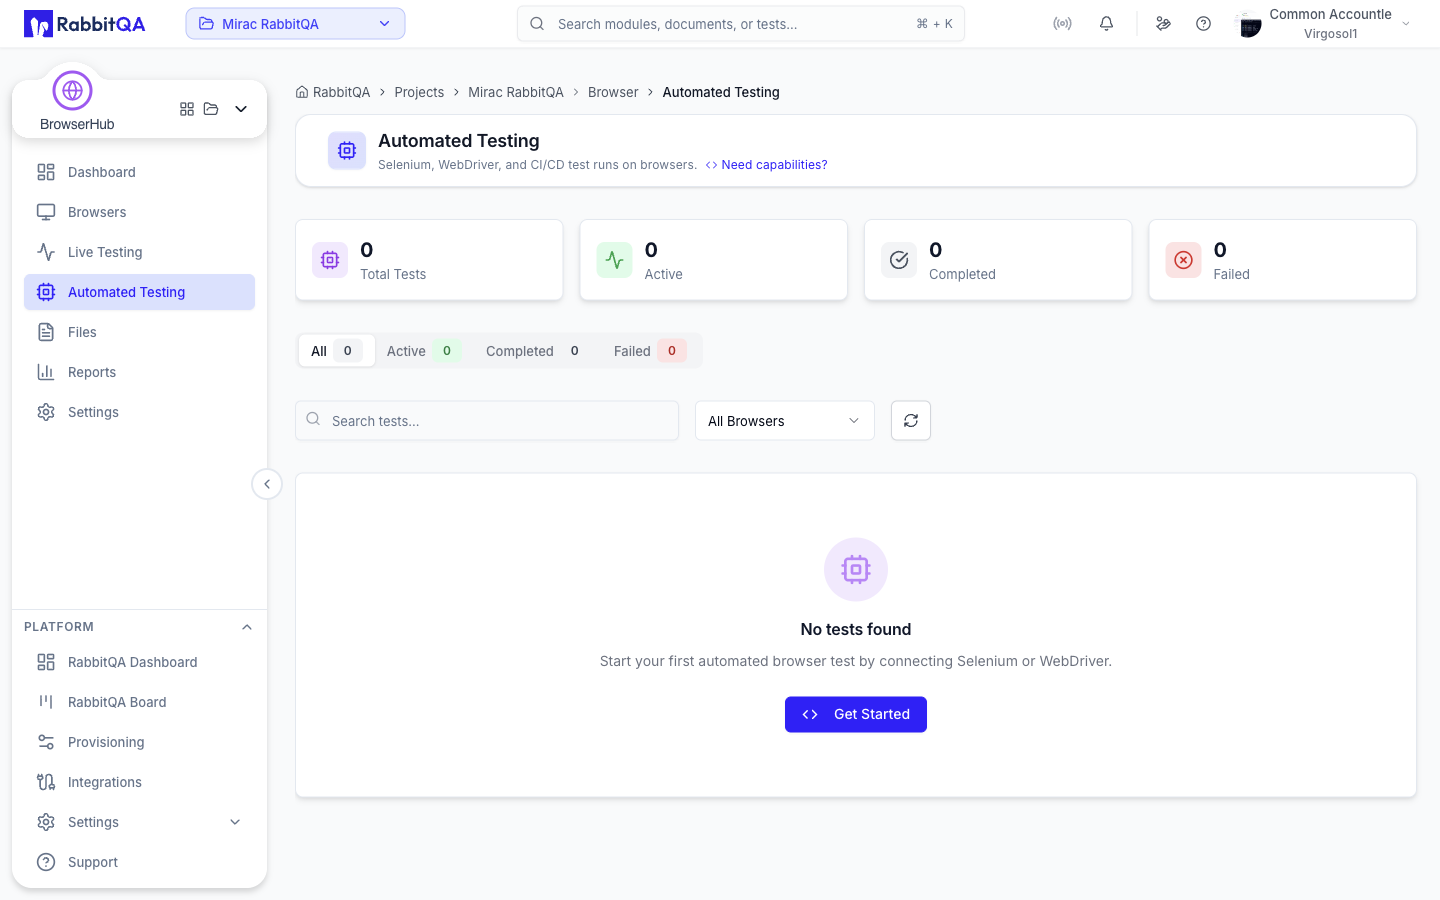Collapse the Platform section
Image resolution: width=1440 pixels, height=900 pixels.
(x=247, y=627)
